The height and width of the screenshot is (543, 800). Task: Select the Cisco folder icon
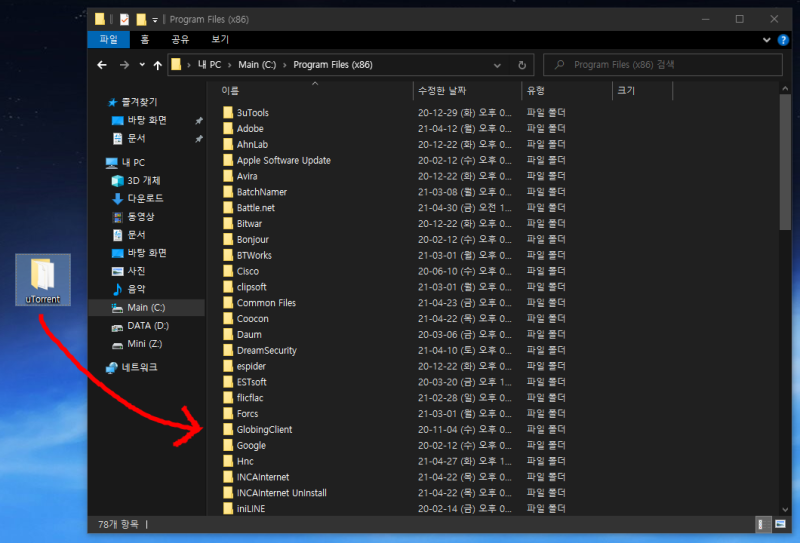[x=228, y=270]
